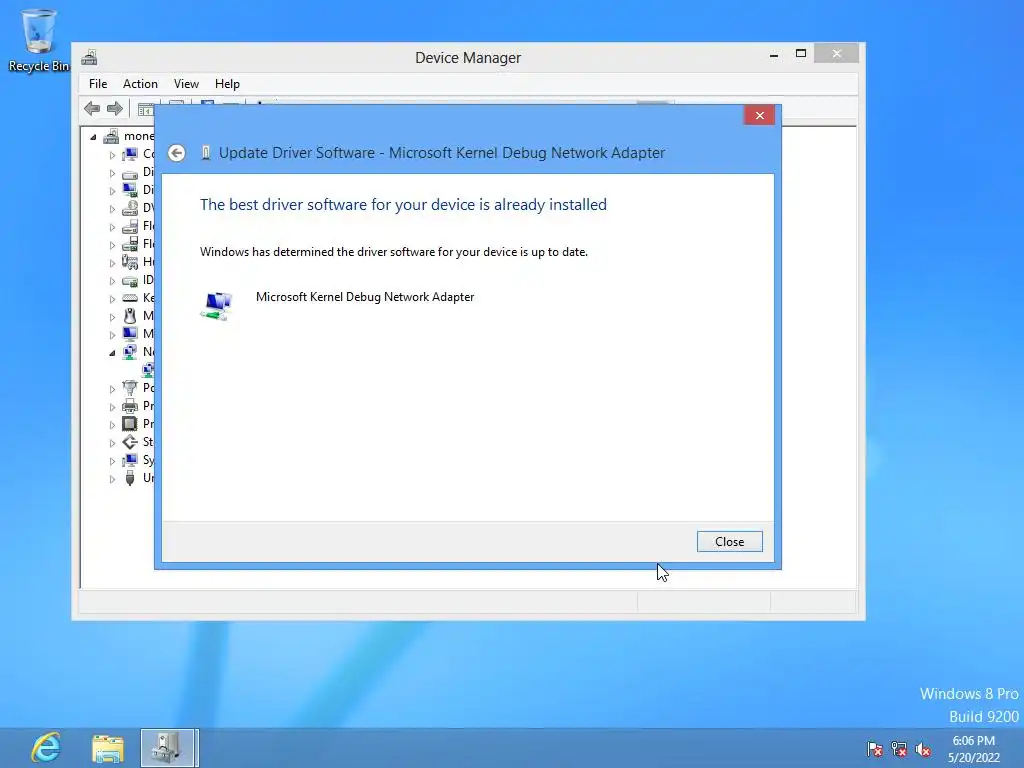Viewport: 1024px width, 768px height.
Task: Click the 'best driver software already installed' heading
Action: click(403, 204)
